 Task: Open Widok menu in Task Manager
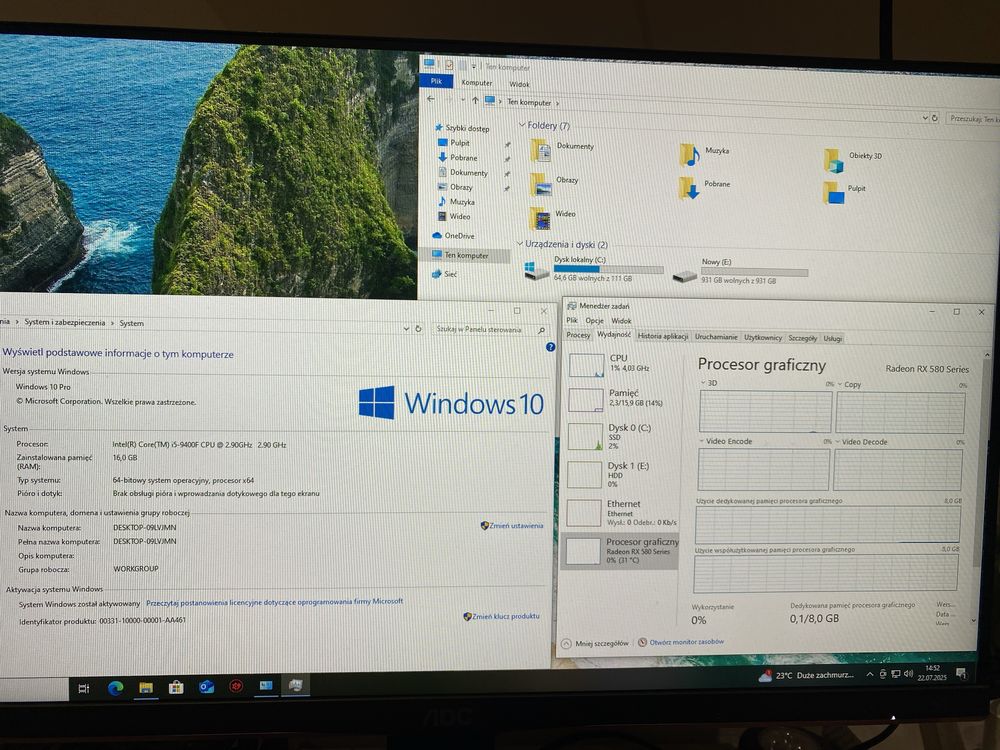(x=621, y=321)
